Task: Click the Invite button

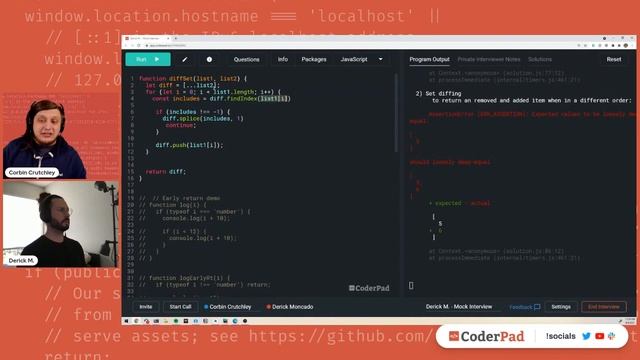Action: 146,307
